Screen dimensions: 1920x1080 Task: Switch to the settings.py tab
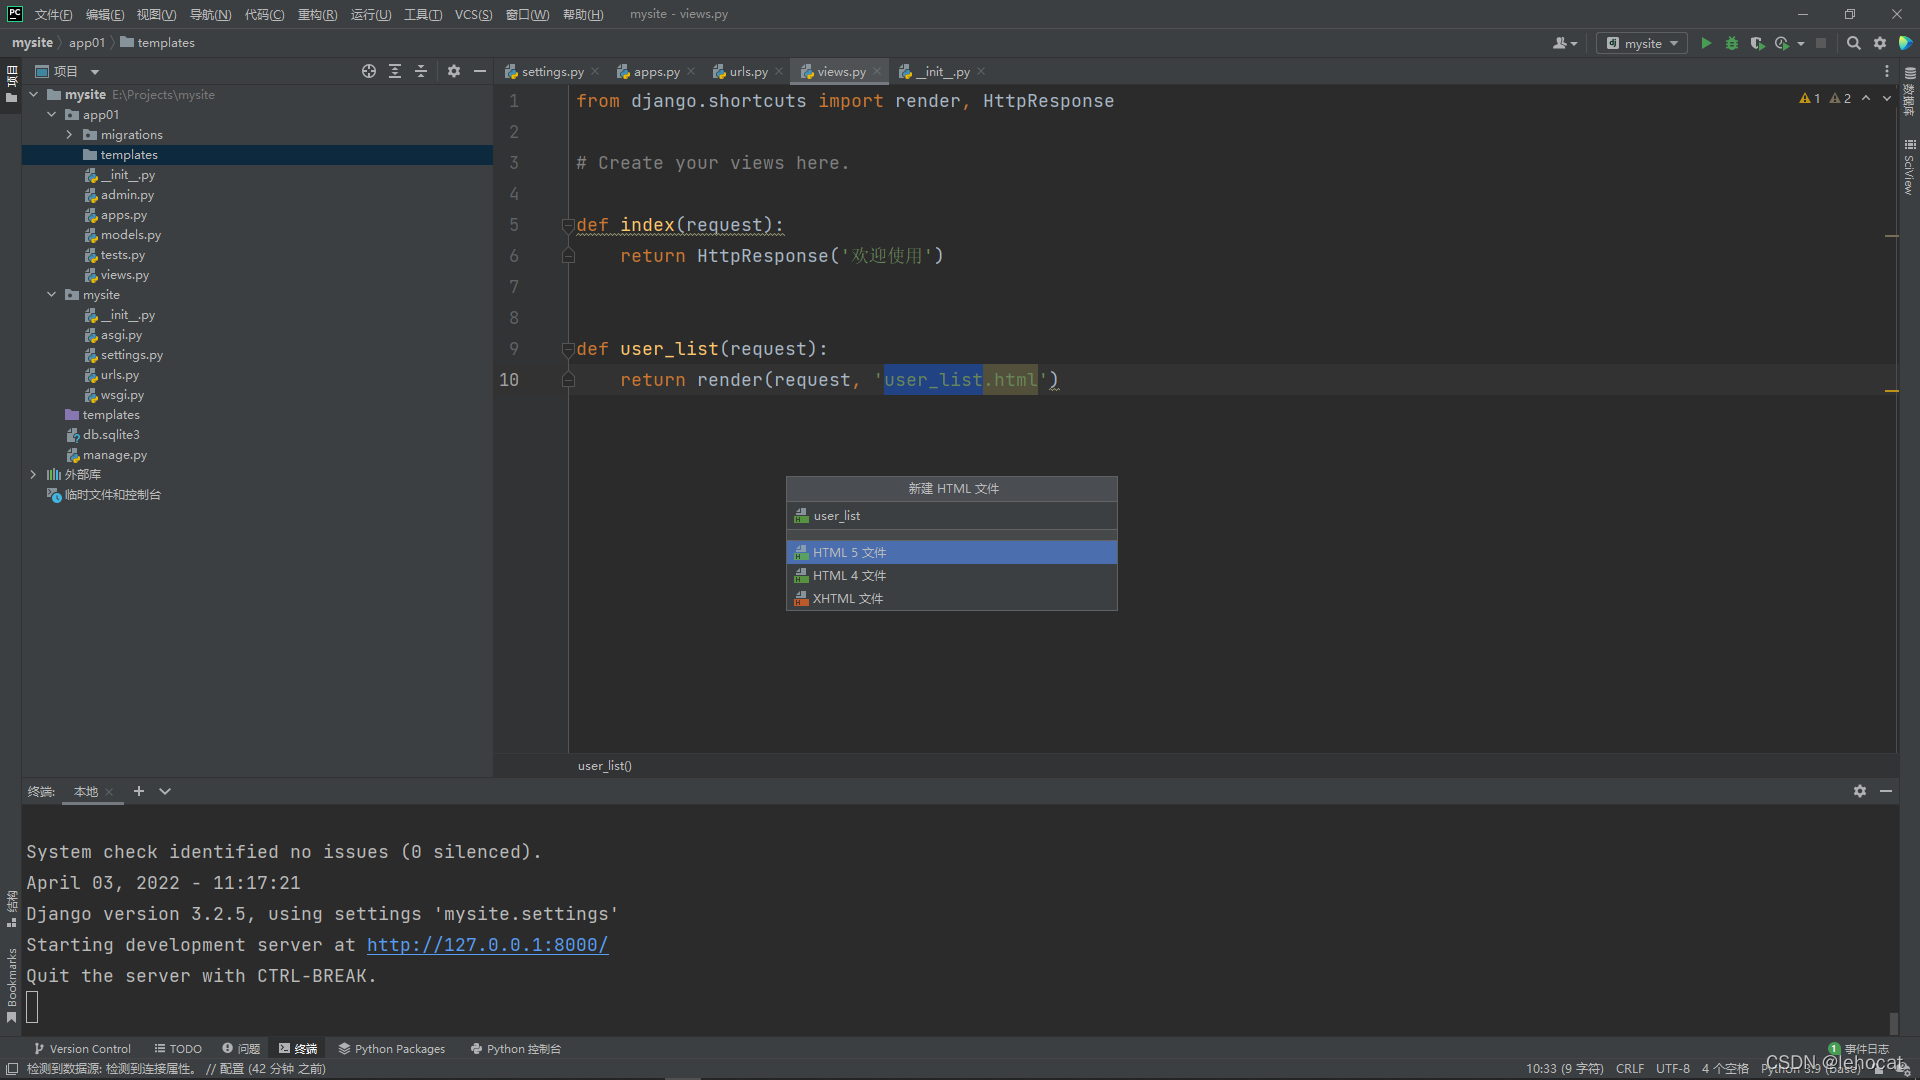point(552,72)
